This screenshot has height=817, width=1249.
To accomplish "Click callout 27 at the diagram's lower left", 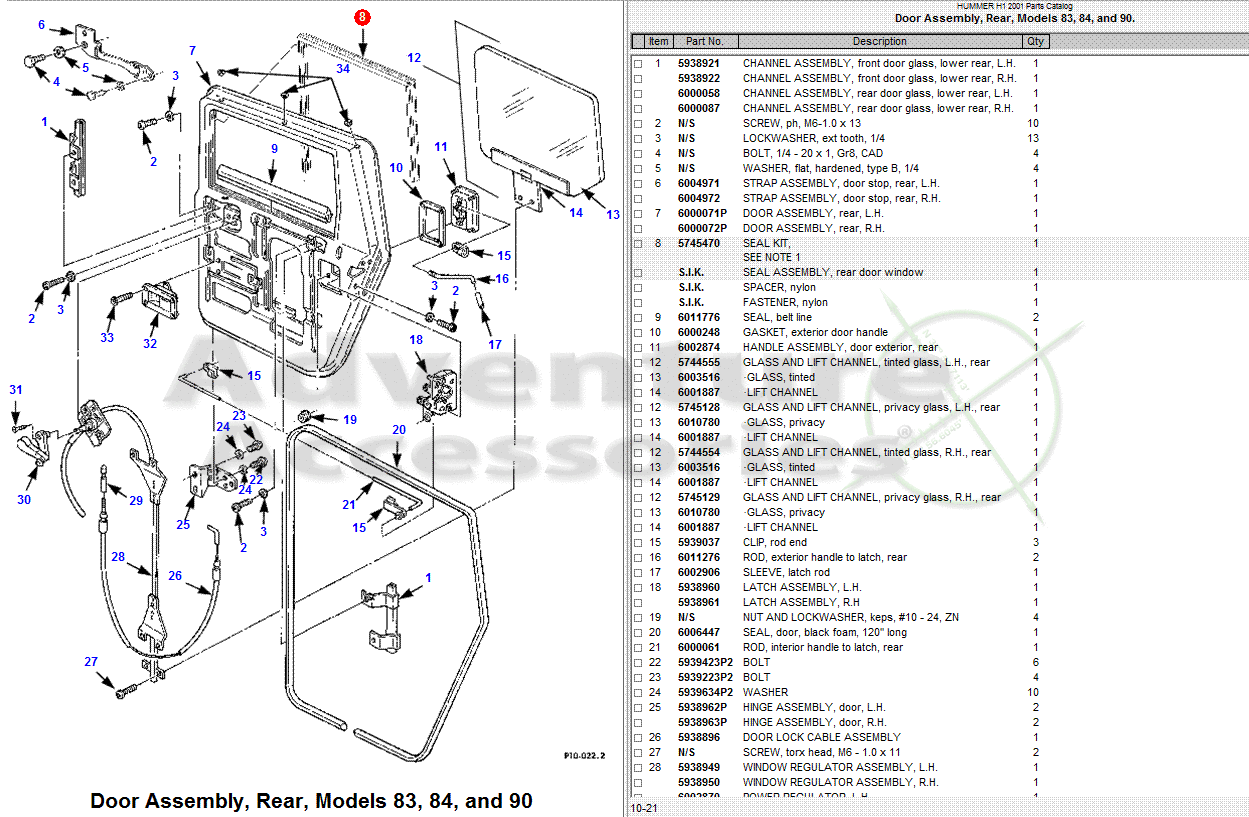I will coord(91,661).
